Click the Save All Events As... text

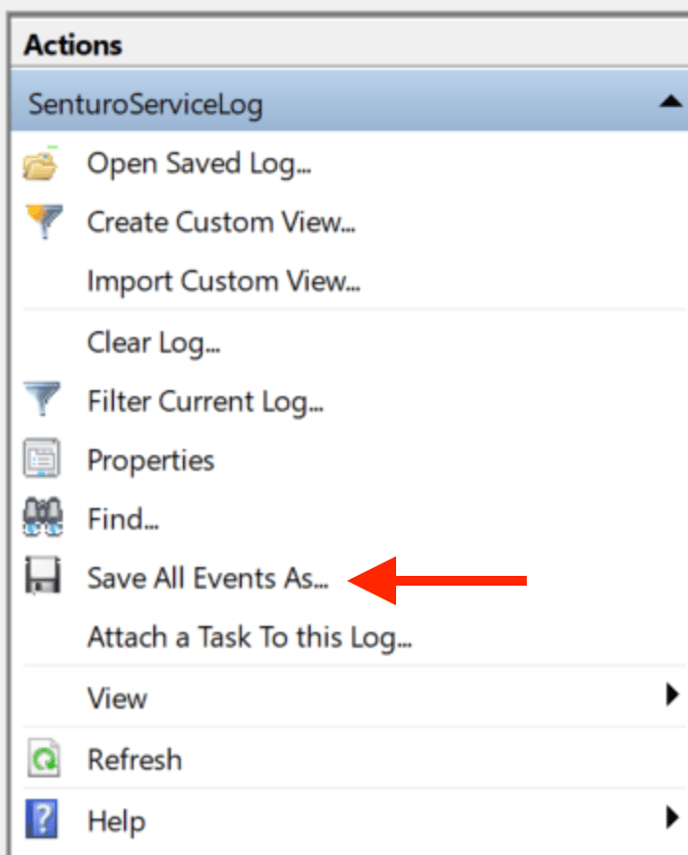pos(208,578)
